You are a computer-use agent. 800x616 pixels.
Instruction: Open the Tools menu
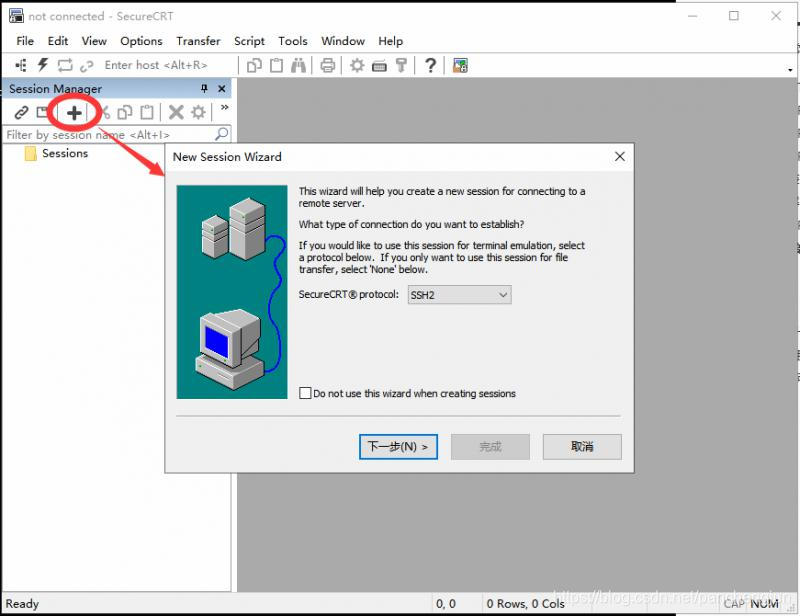[x=293, y=41]
